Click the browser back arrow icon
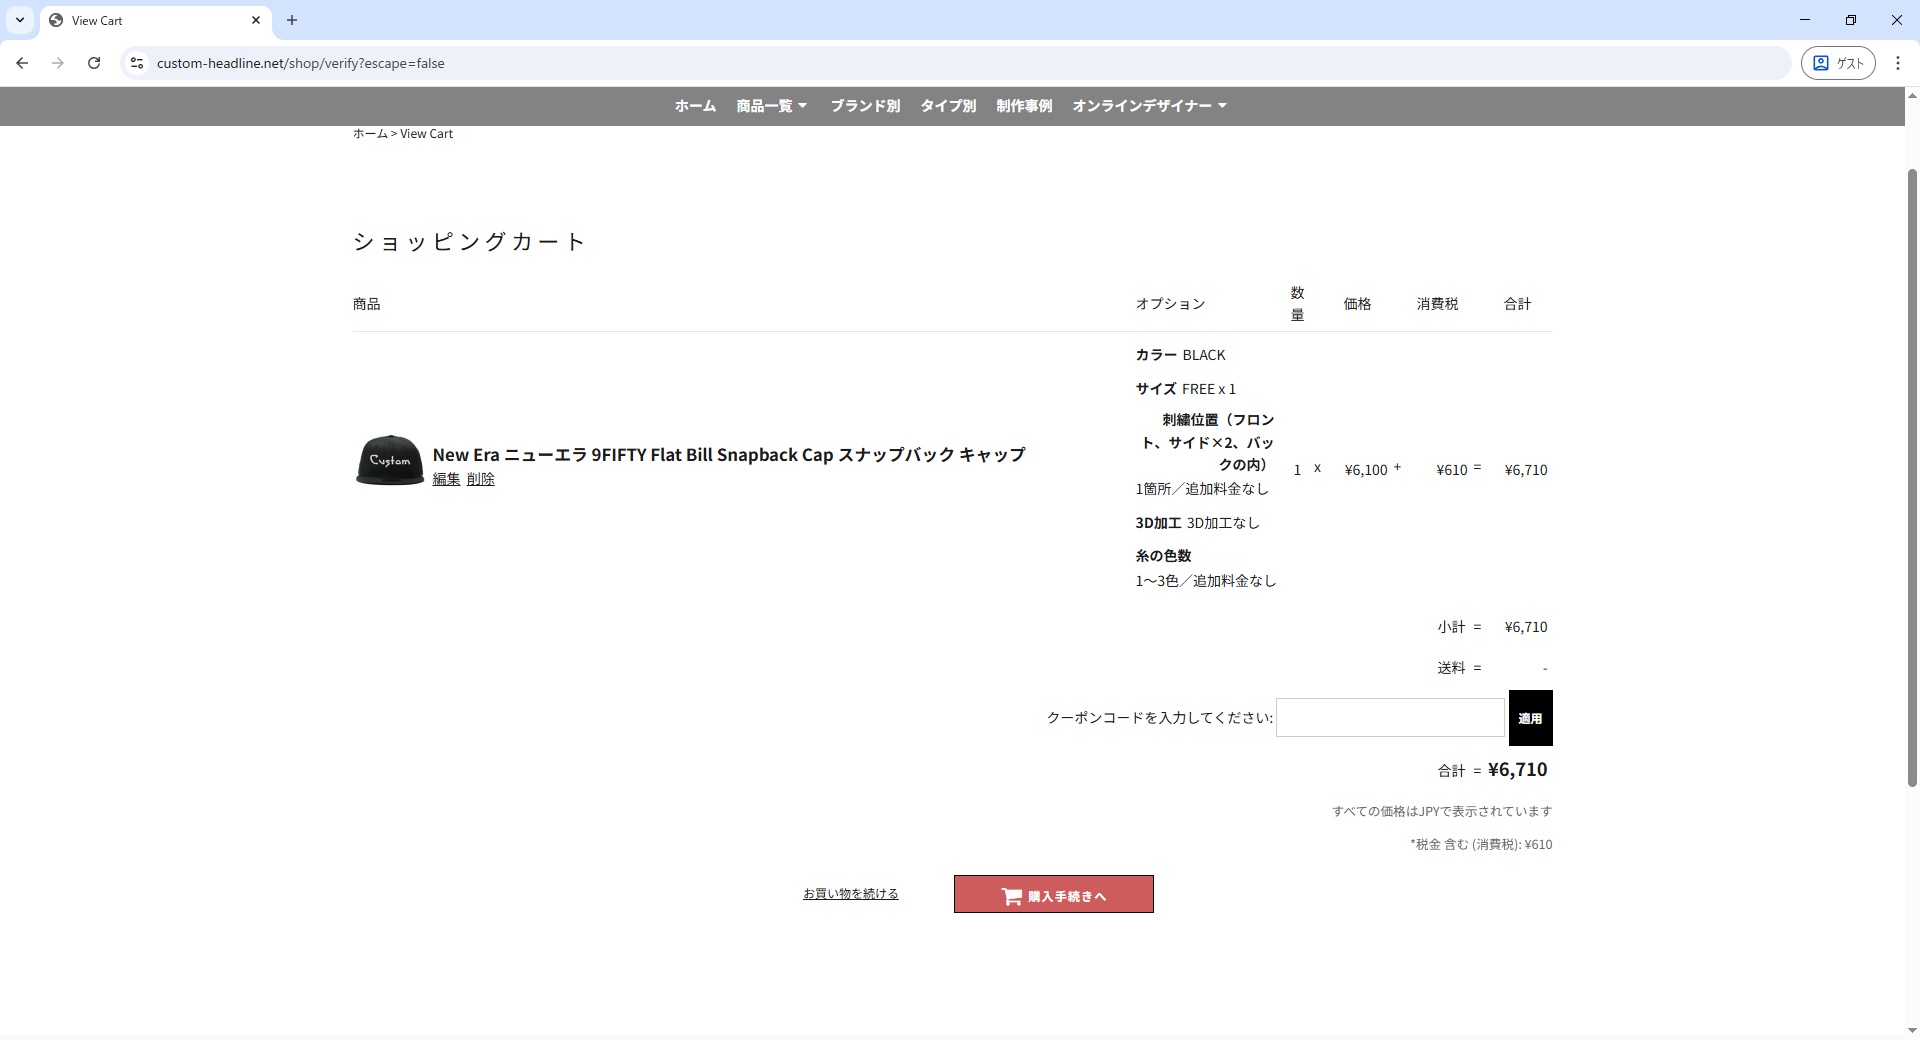 22,63
